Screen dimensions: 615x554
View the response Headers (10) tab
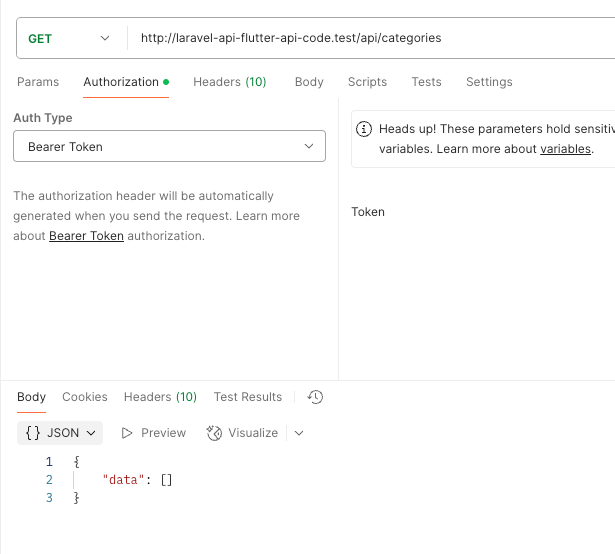coord(160,397)
